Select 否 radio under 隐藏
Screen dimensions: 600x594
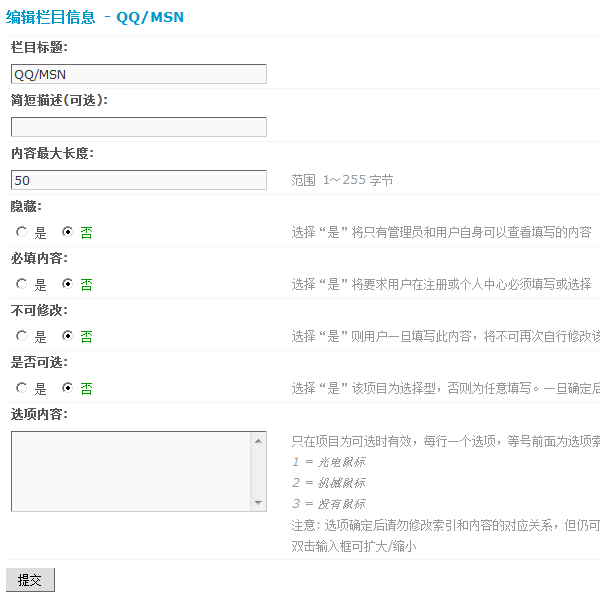(67, 232)
